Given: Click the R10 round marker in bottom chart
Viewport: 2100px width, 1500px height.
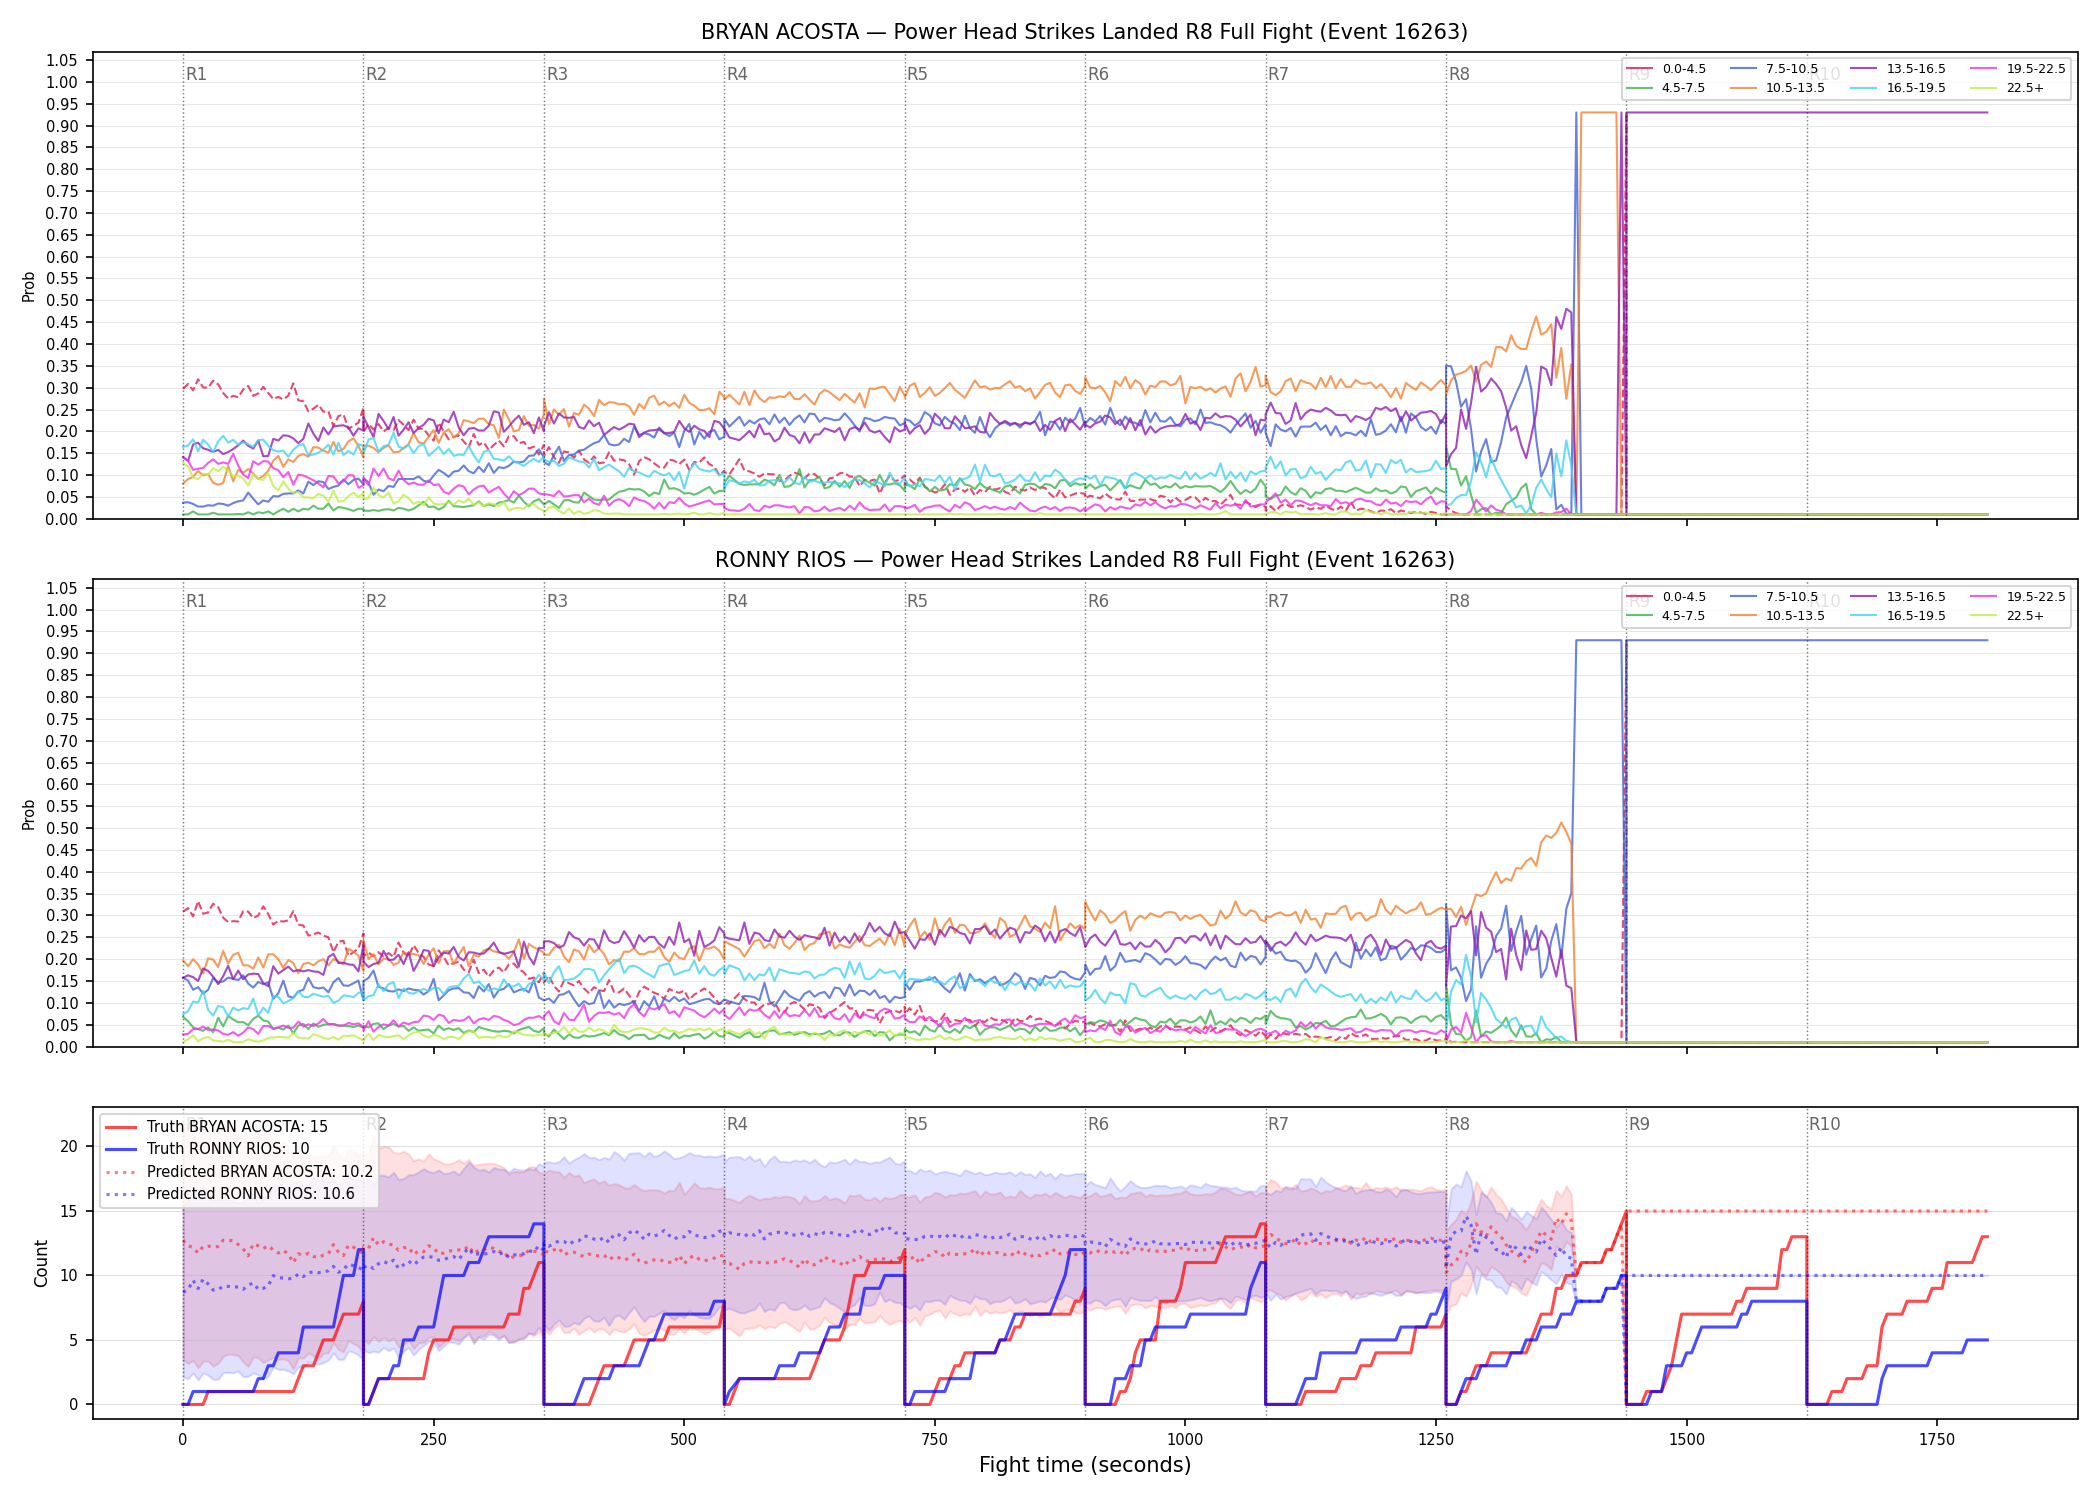Looking at the screenshot, I should pyautogui.click(x=1824, y=1124).
